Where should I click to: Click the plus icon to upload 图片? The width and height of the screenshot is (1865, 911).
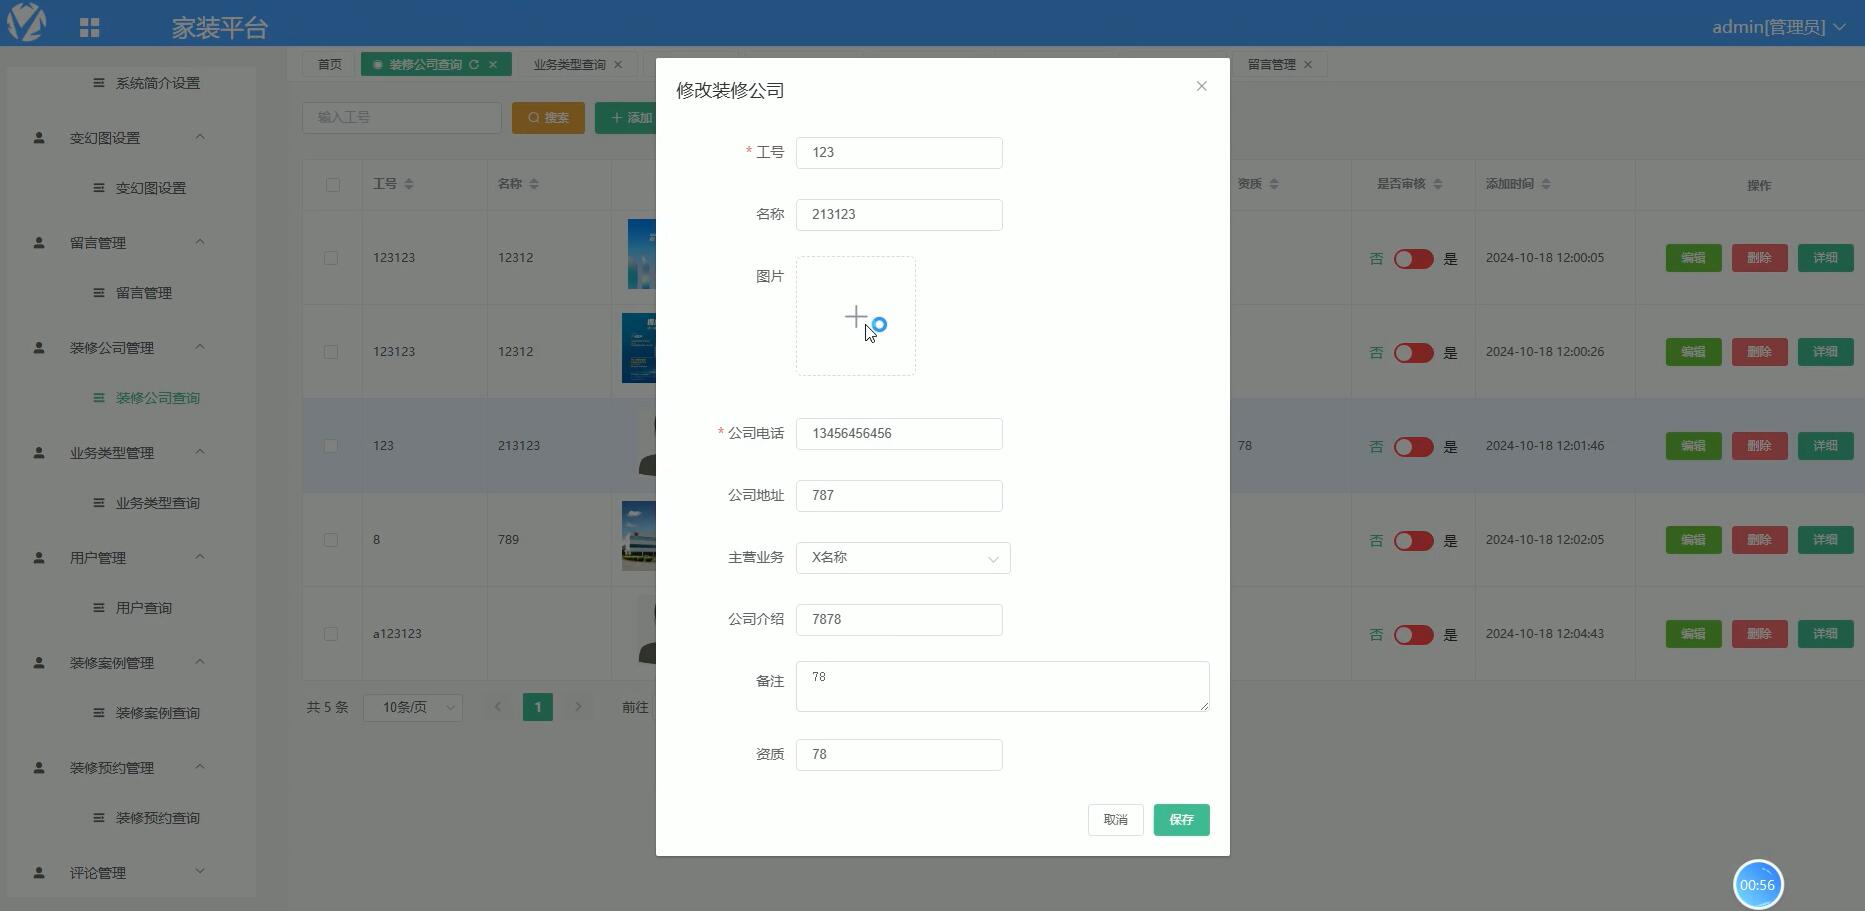click(855, 316)
